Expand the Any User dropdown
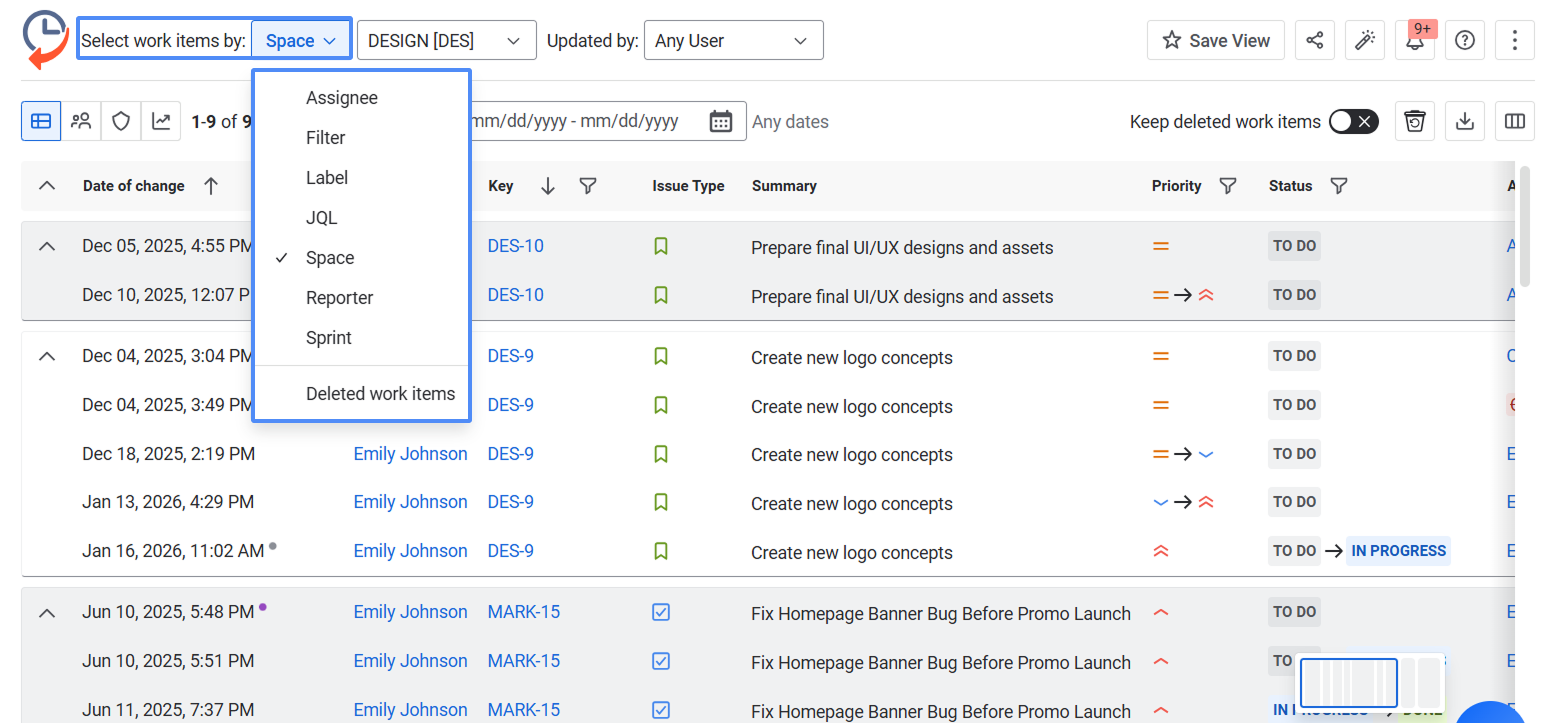This screenshot has width=1544, height=723. pyautogui.click(x=733, y=41)
